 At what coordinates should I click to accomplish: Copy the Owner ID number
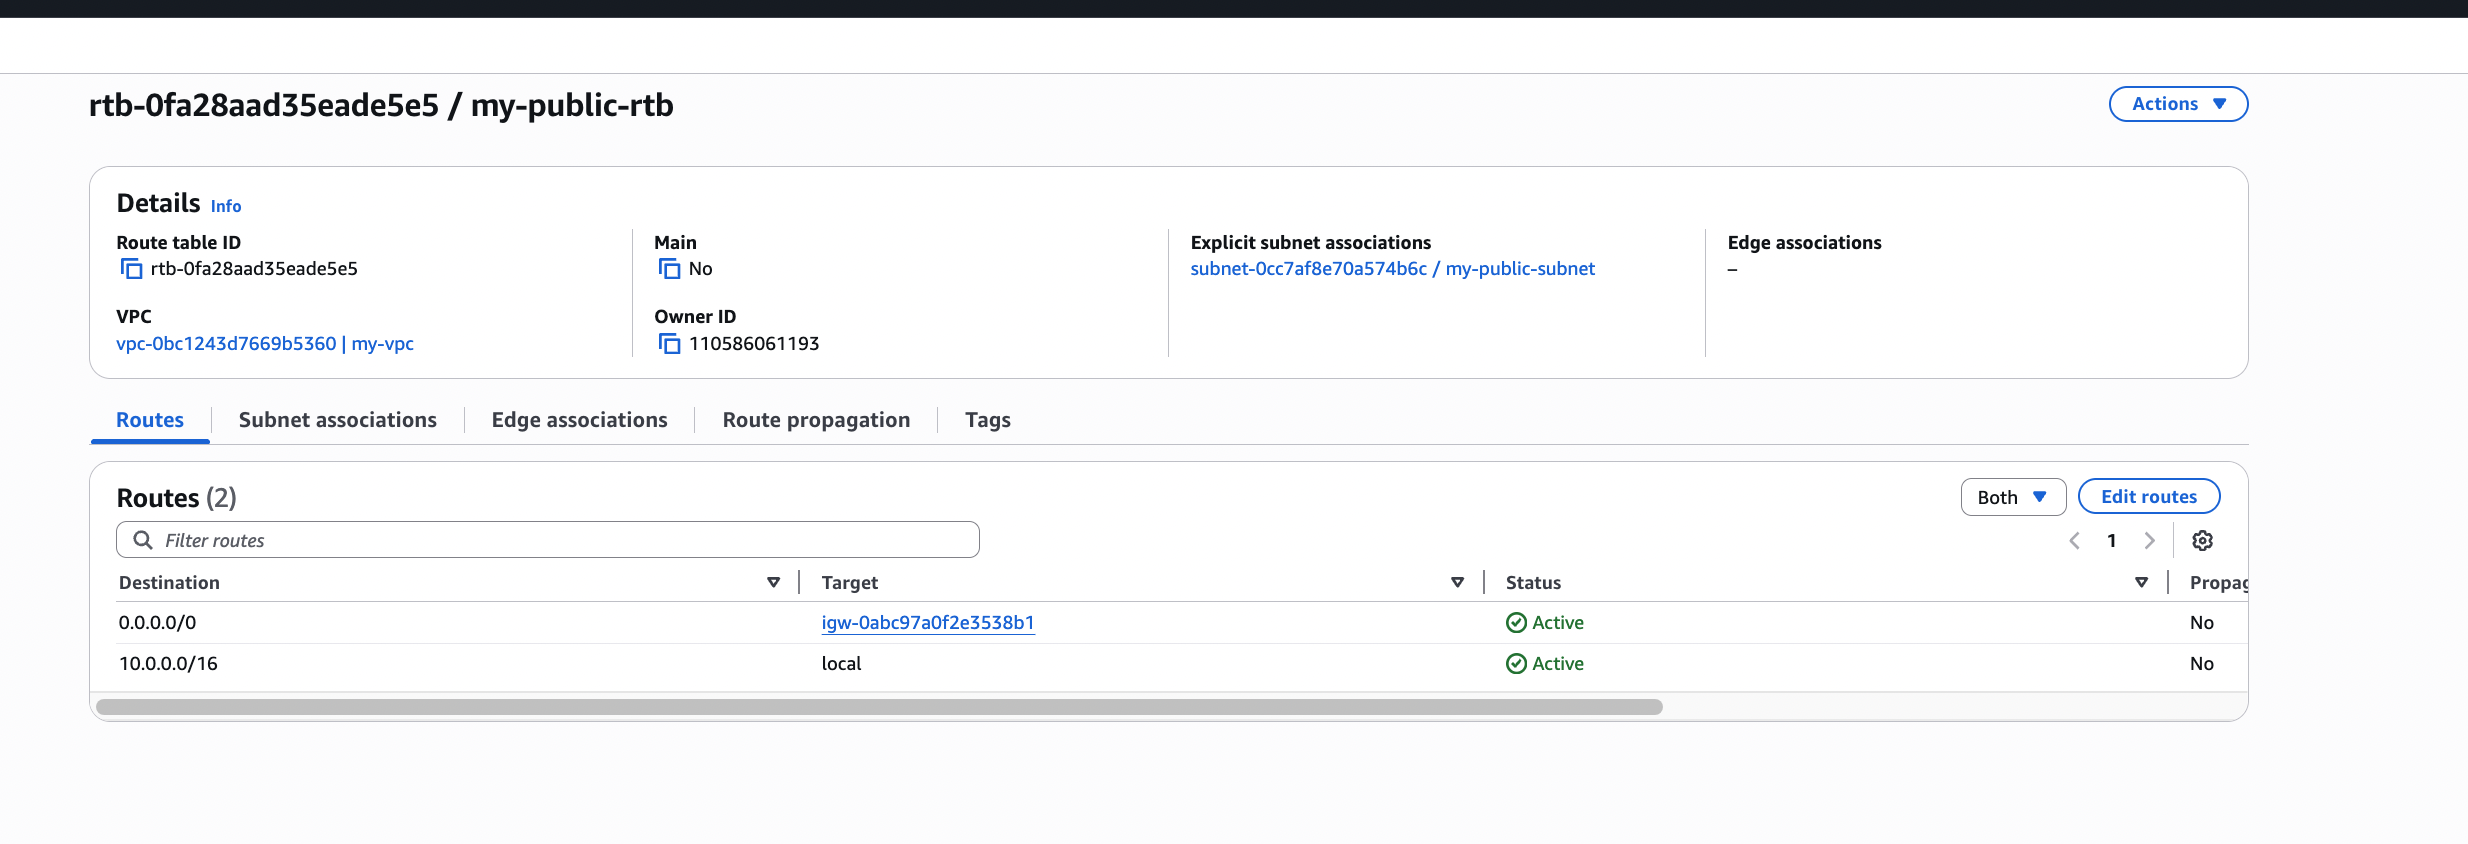[669, 344]
